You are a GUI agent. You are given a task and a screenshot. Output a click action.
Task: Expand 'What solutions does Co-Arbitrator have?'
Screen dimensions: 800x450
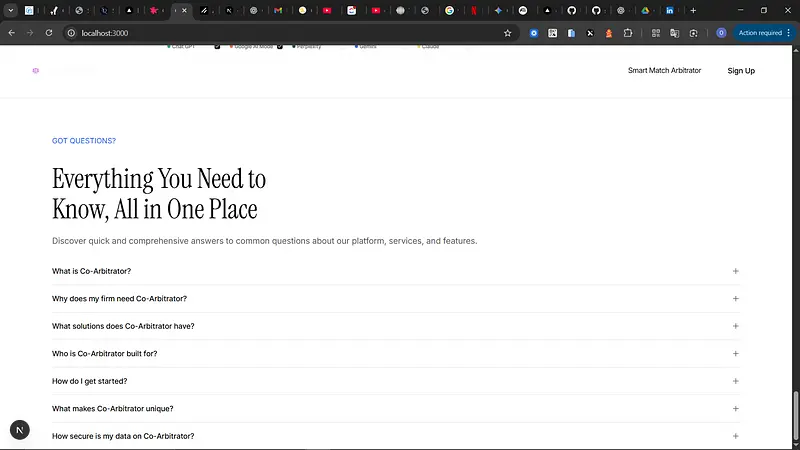click(x=735, y=326)
